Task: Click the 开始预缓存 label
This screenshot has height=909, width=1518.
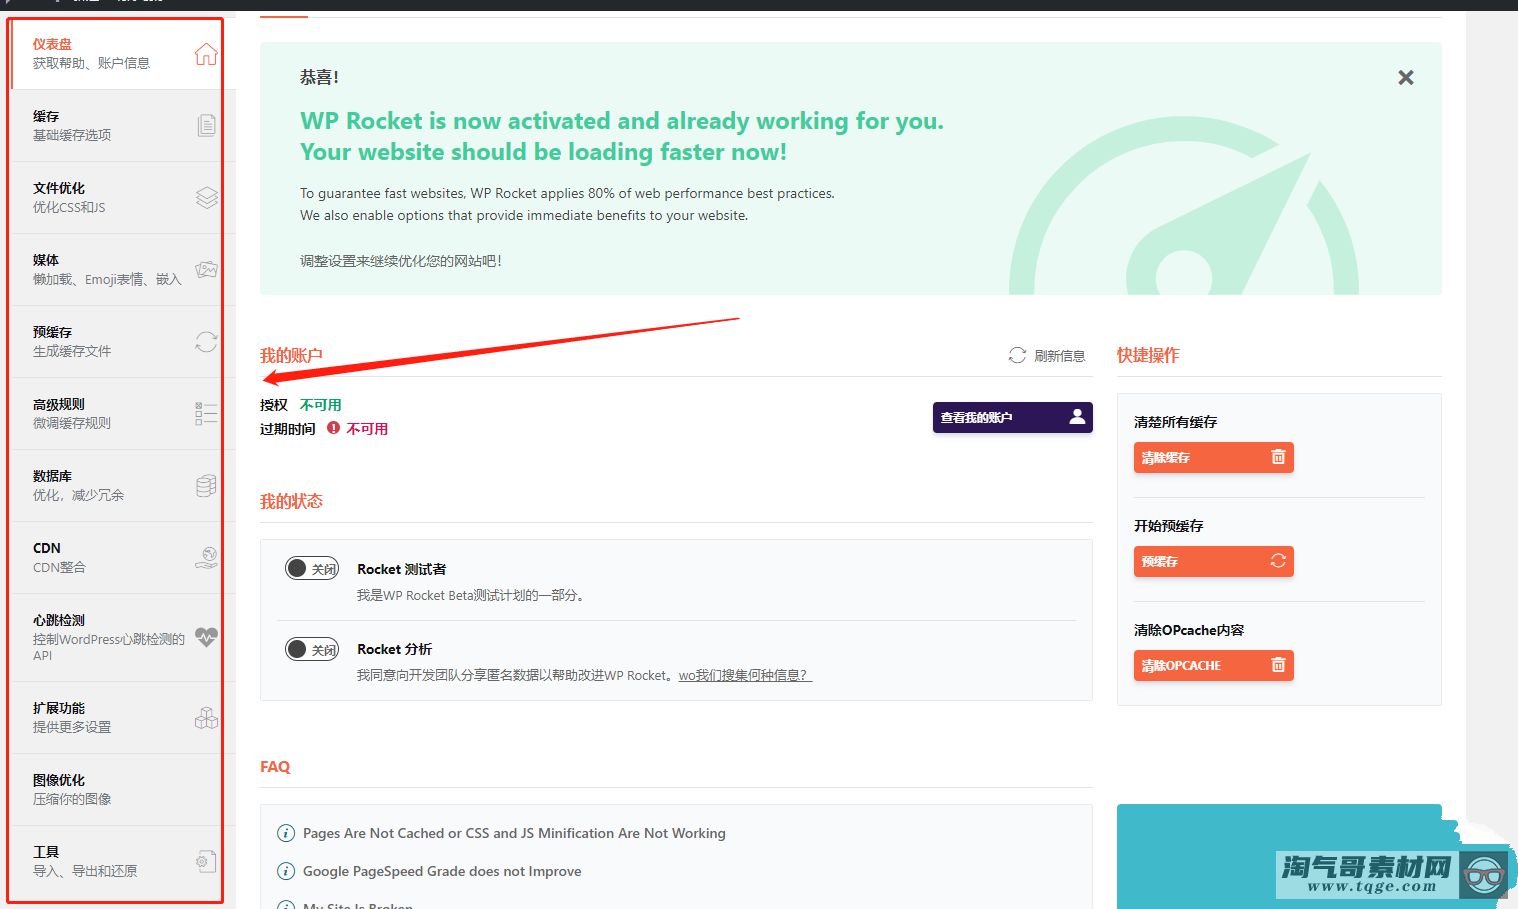Action: (1168, 526)
